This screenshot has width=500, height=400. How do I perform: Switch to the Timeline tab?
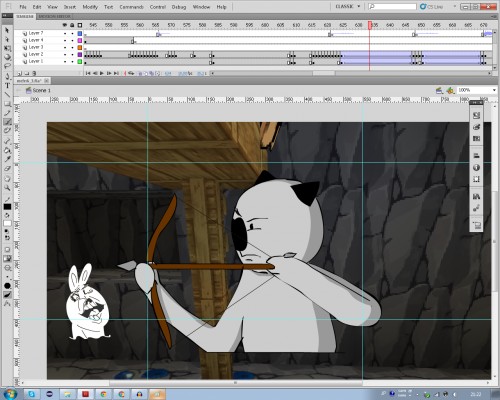25,16
